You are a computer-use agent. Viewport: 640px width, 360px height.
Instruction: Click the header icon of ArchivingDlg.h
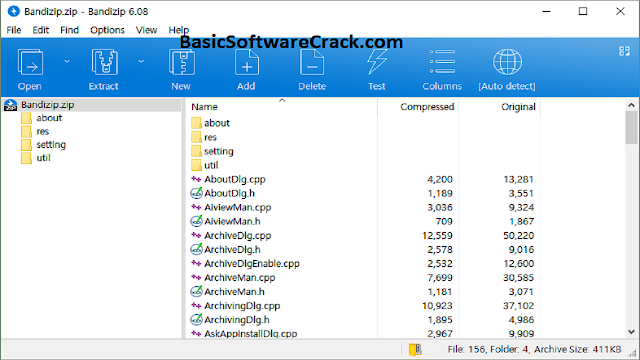tap(196, 320)
